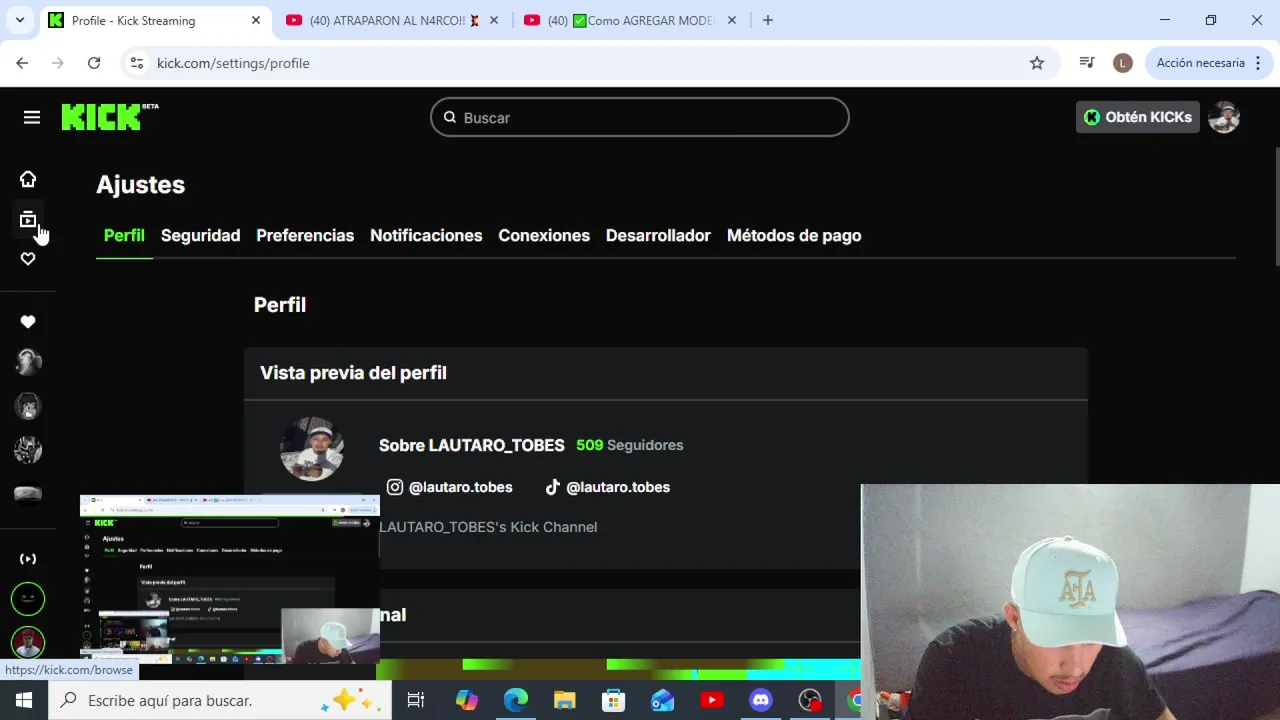Close the Profile - Kick Streaming tab

pyautogui.click(x=256, y=20)
